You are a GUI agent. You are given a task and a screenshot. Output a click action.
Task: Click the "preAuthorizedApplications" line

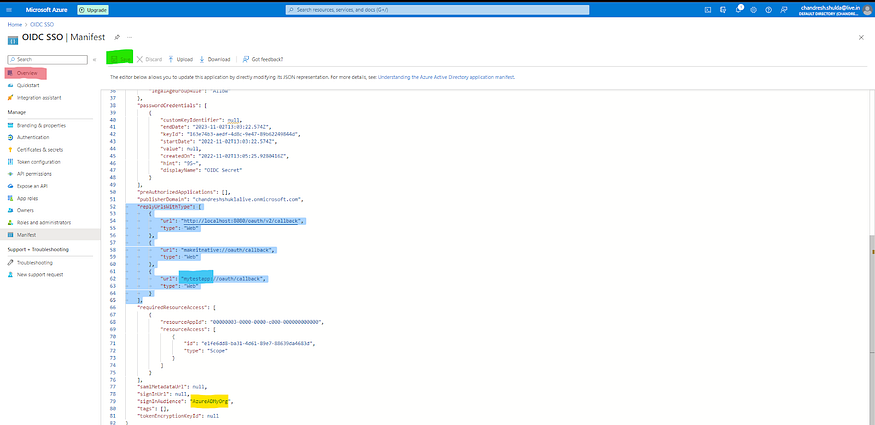pos(184,192)
